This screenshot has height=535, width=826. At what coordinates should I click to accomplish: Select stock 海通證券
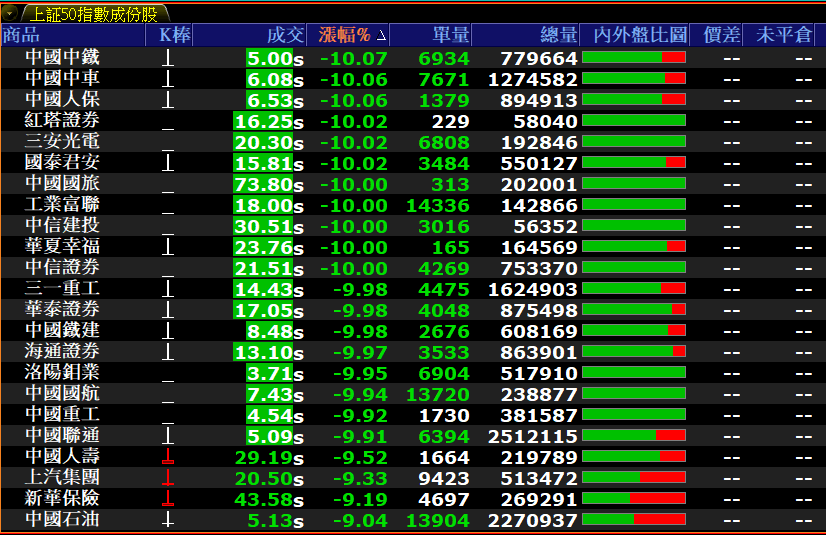(x=62, y=352)
